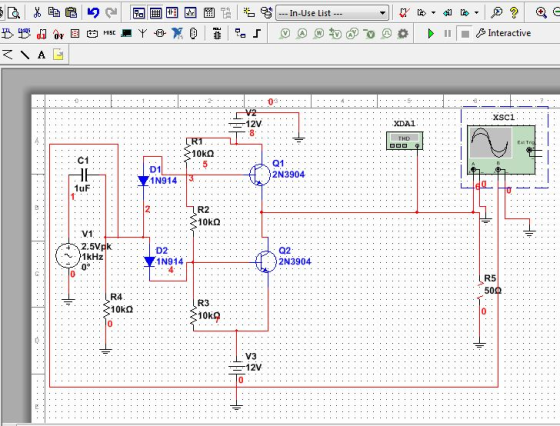Screen dimensions: 560x426
Task: Place a TTL component
Action: pyautogui.click(x=7, y=34)
